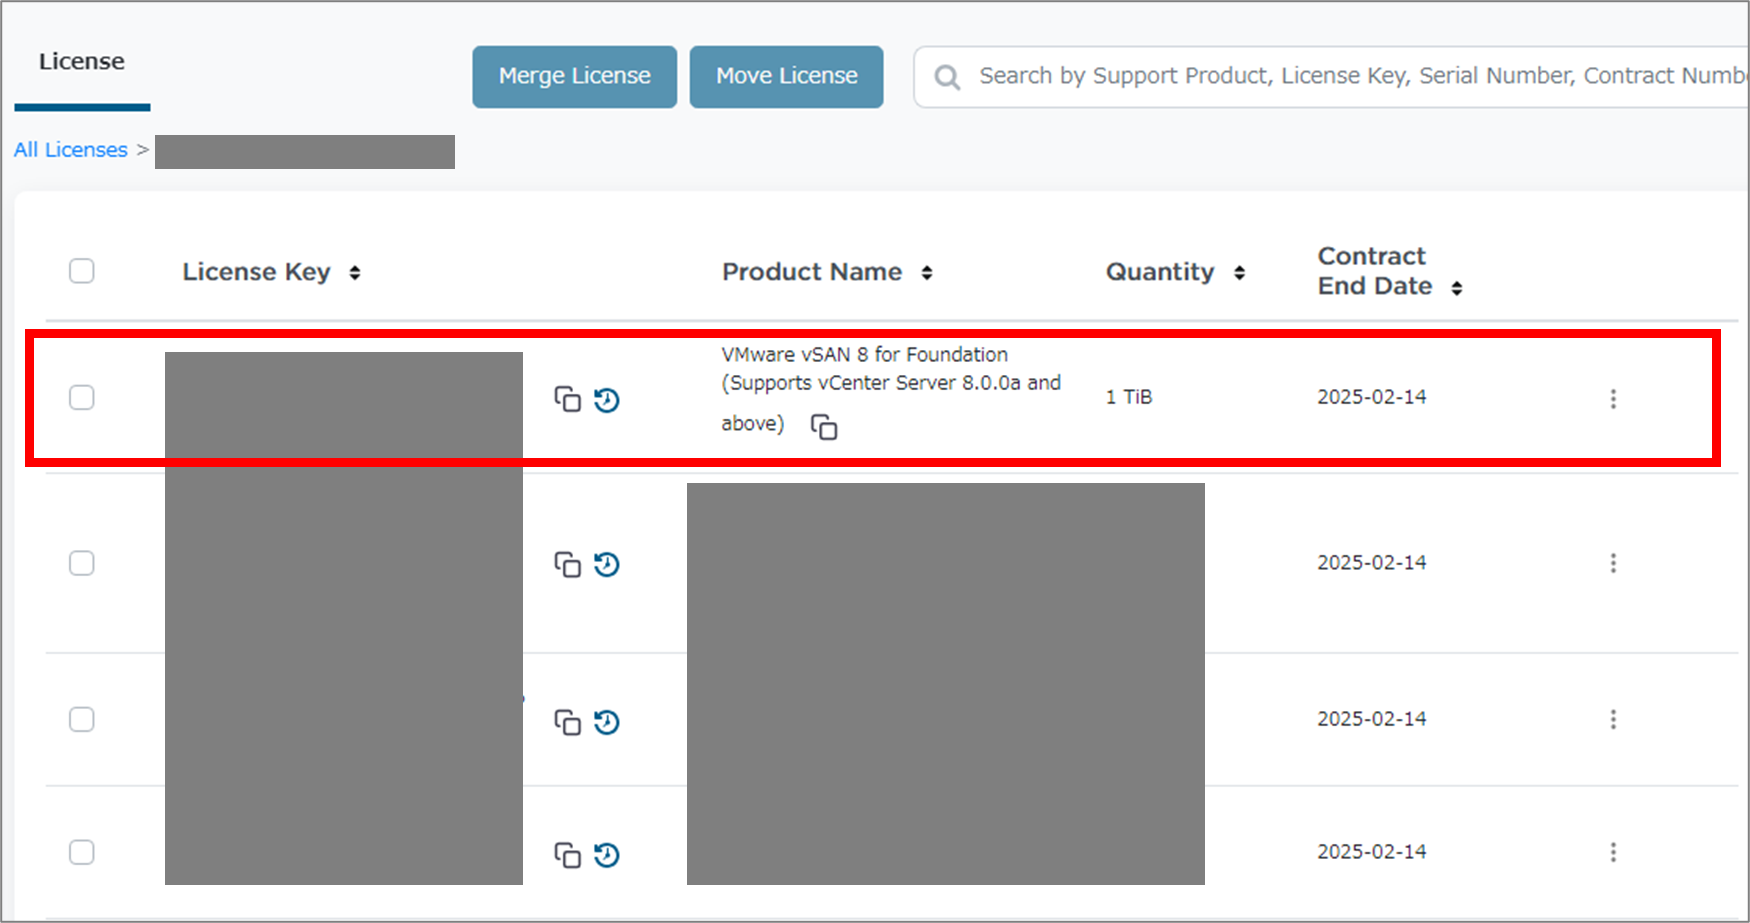Copy license key in the last table row
This screenshot has height=923, width=1750.
[567, 855]
